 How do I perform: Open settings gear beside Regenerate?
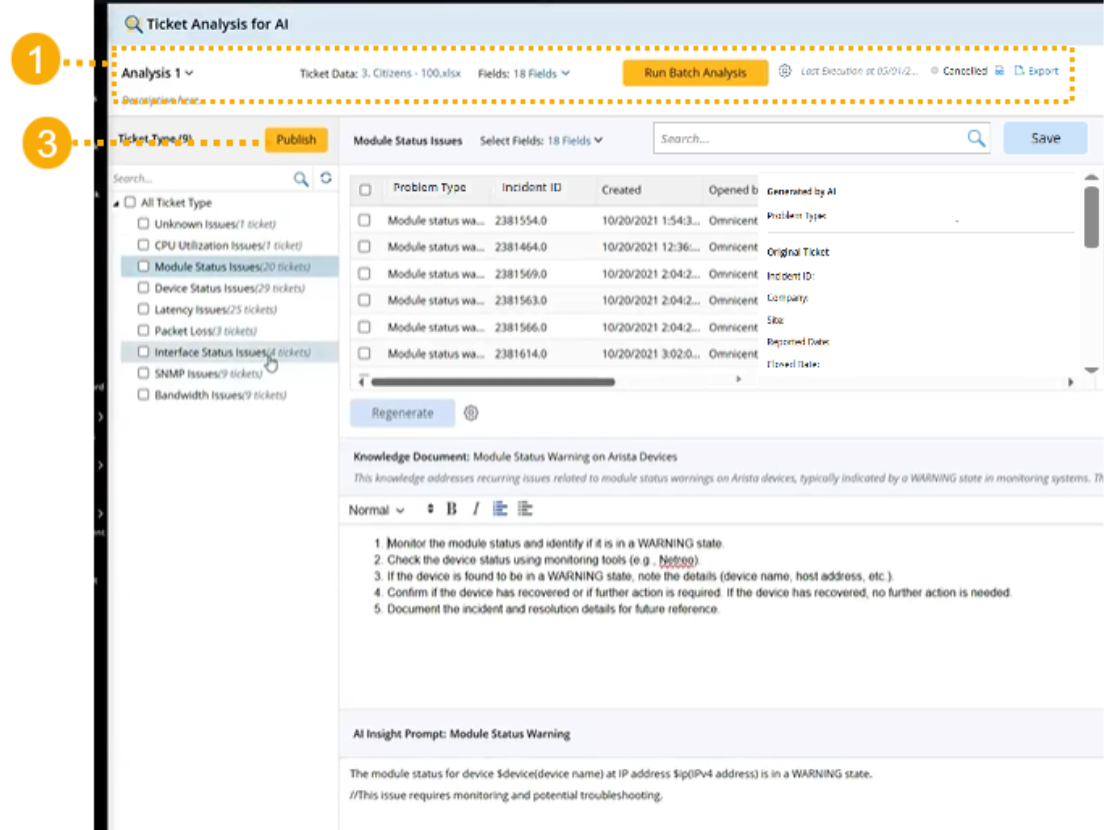click(x=471, y=413)
